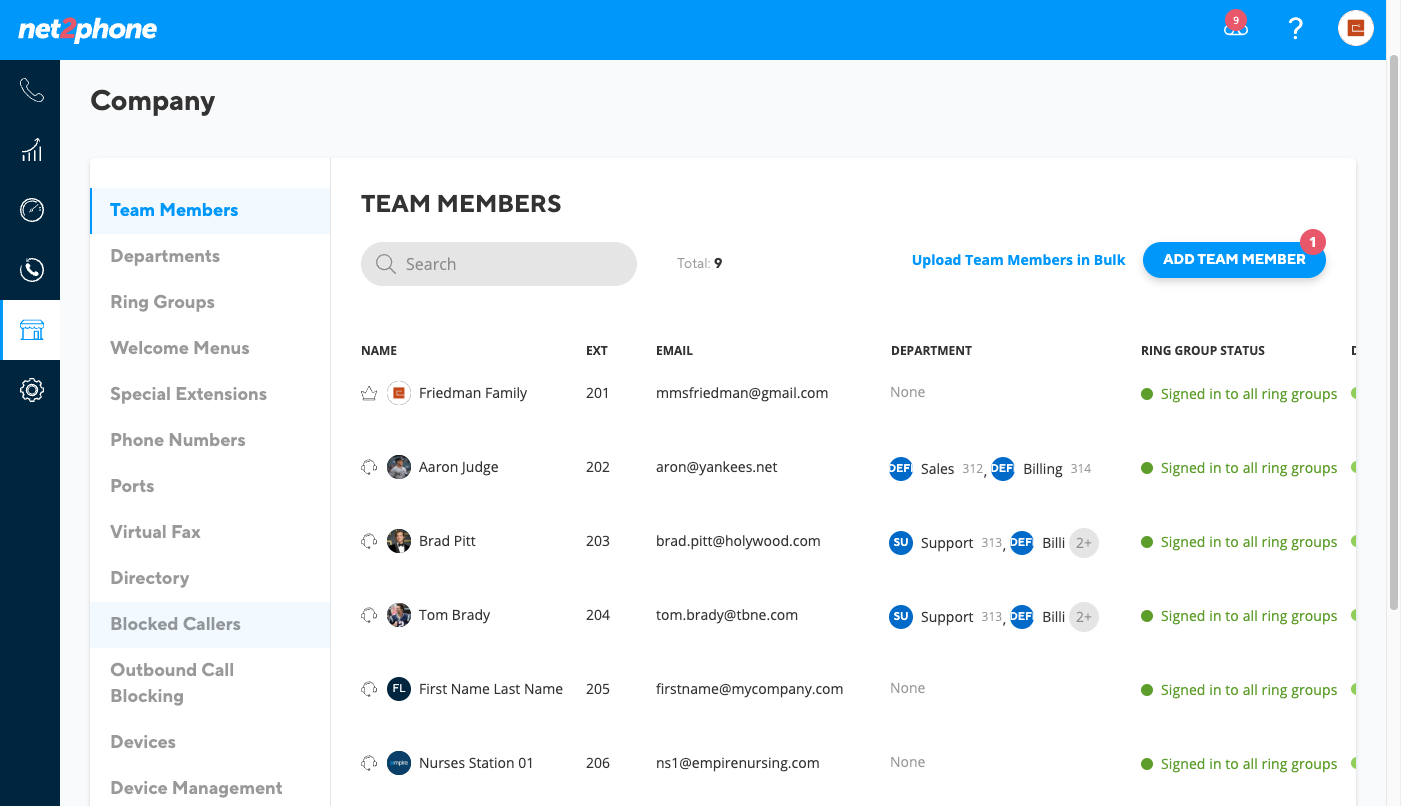
Task: Click the headset icon beside Tom Brady
Action: click(368, 615)
